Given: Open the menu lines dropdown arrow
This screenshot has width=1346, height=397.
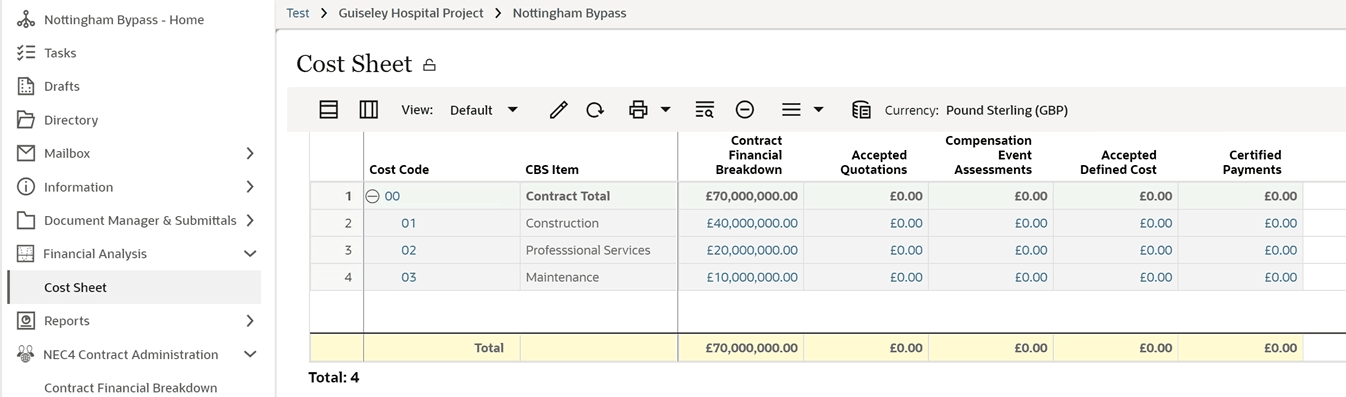Looking at the screenshot, I should [x=818, y=110].
